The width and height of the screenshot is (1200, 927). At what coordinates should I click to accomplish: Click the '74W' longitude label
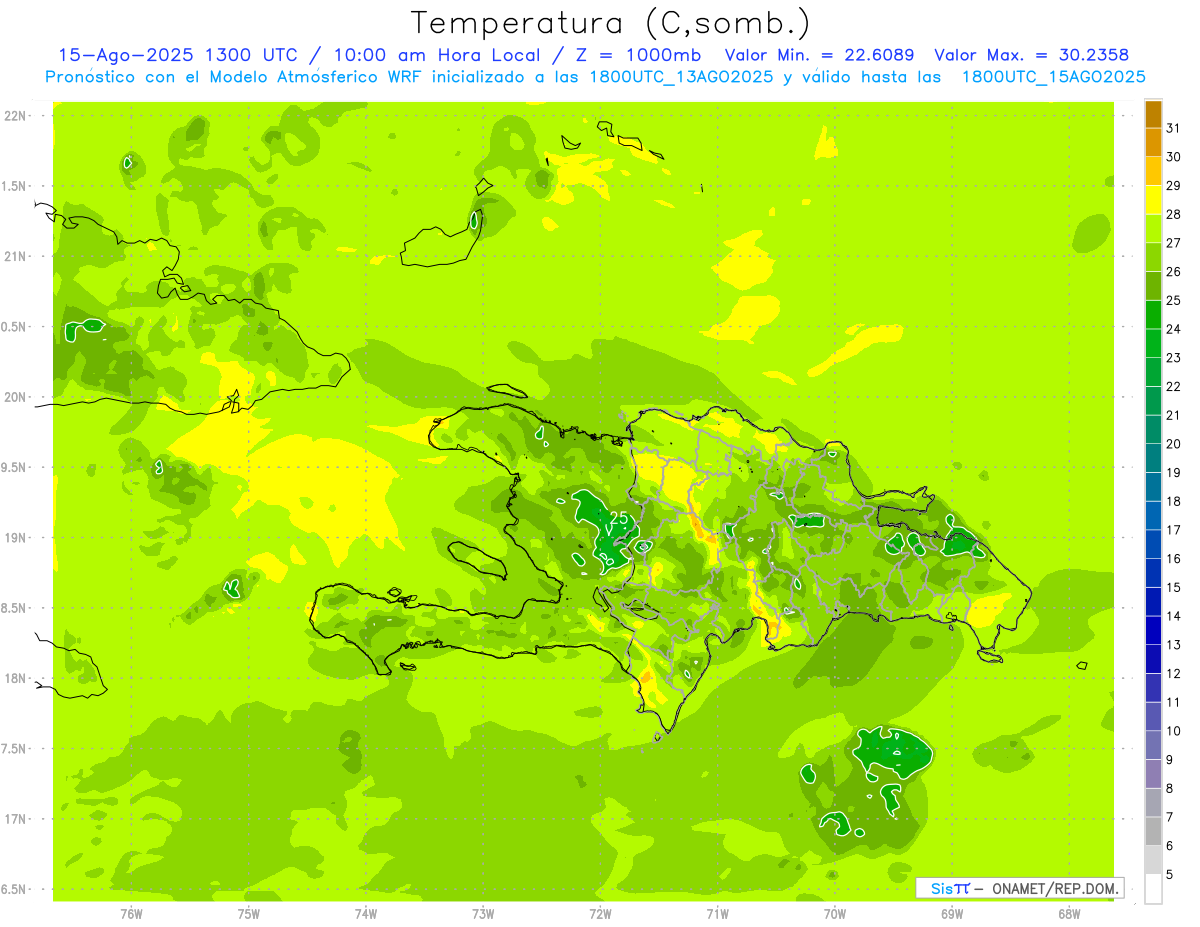point(366,913)
